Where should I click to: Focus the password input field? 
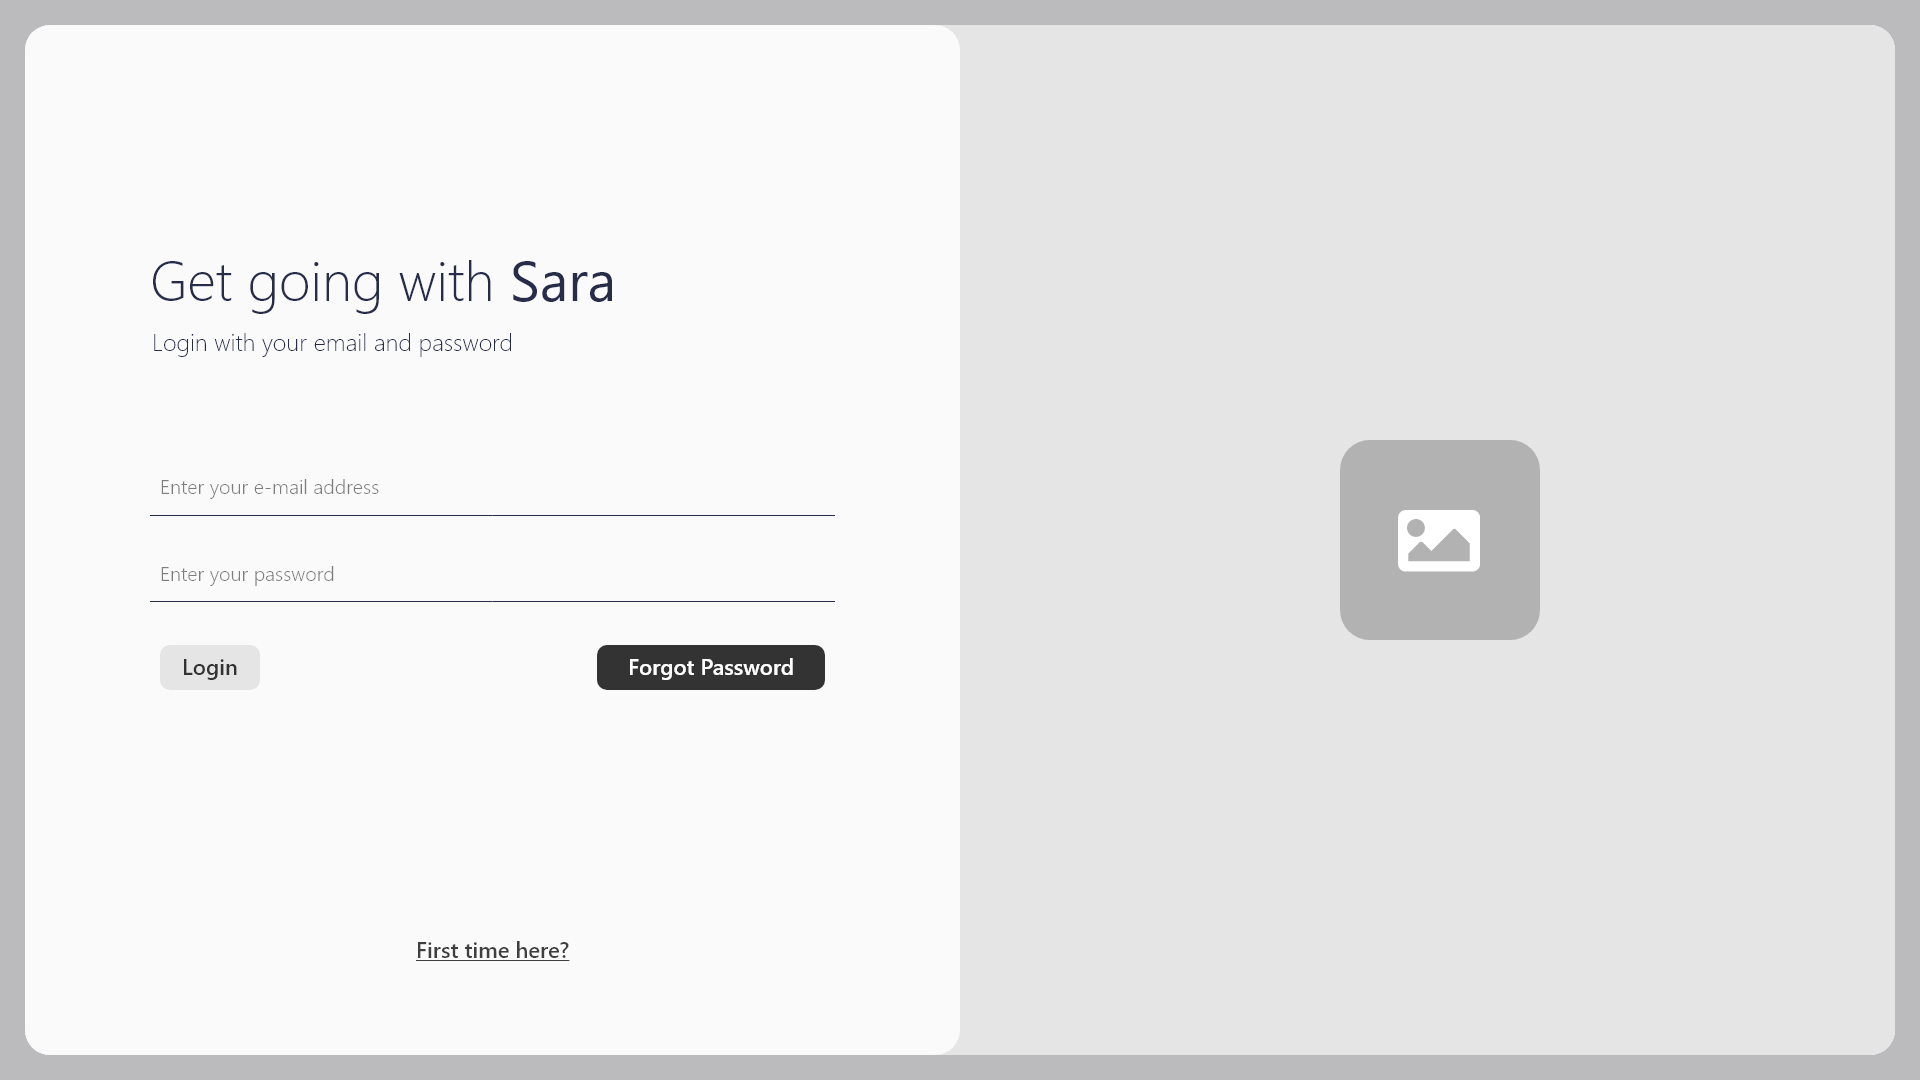600,574
